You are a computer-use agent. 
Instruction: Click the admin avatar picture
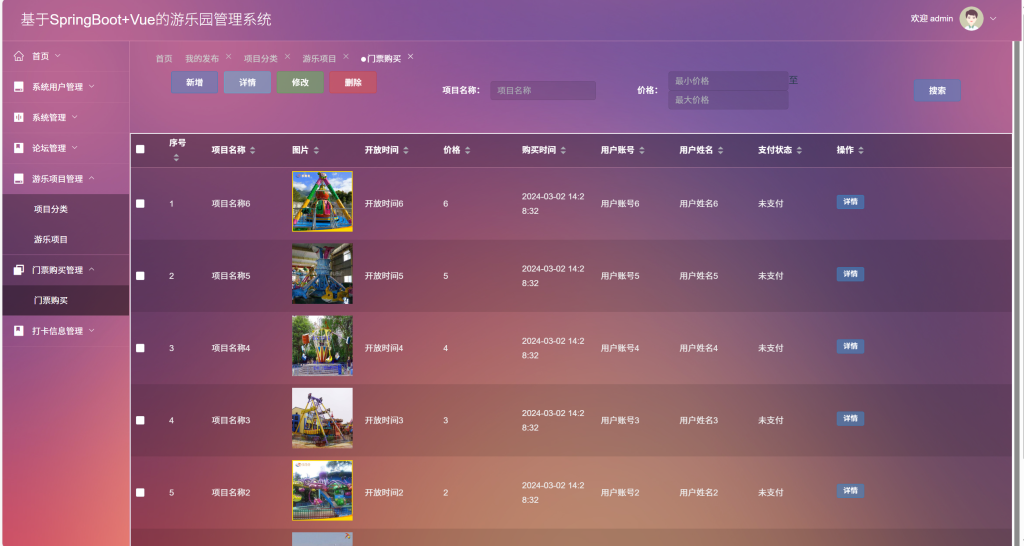(971, 19)
